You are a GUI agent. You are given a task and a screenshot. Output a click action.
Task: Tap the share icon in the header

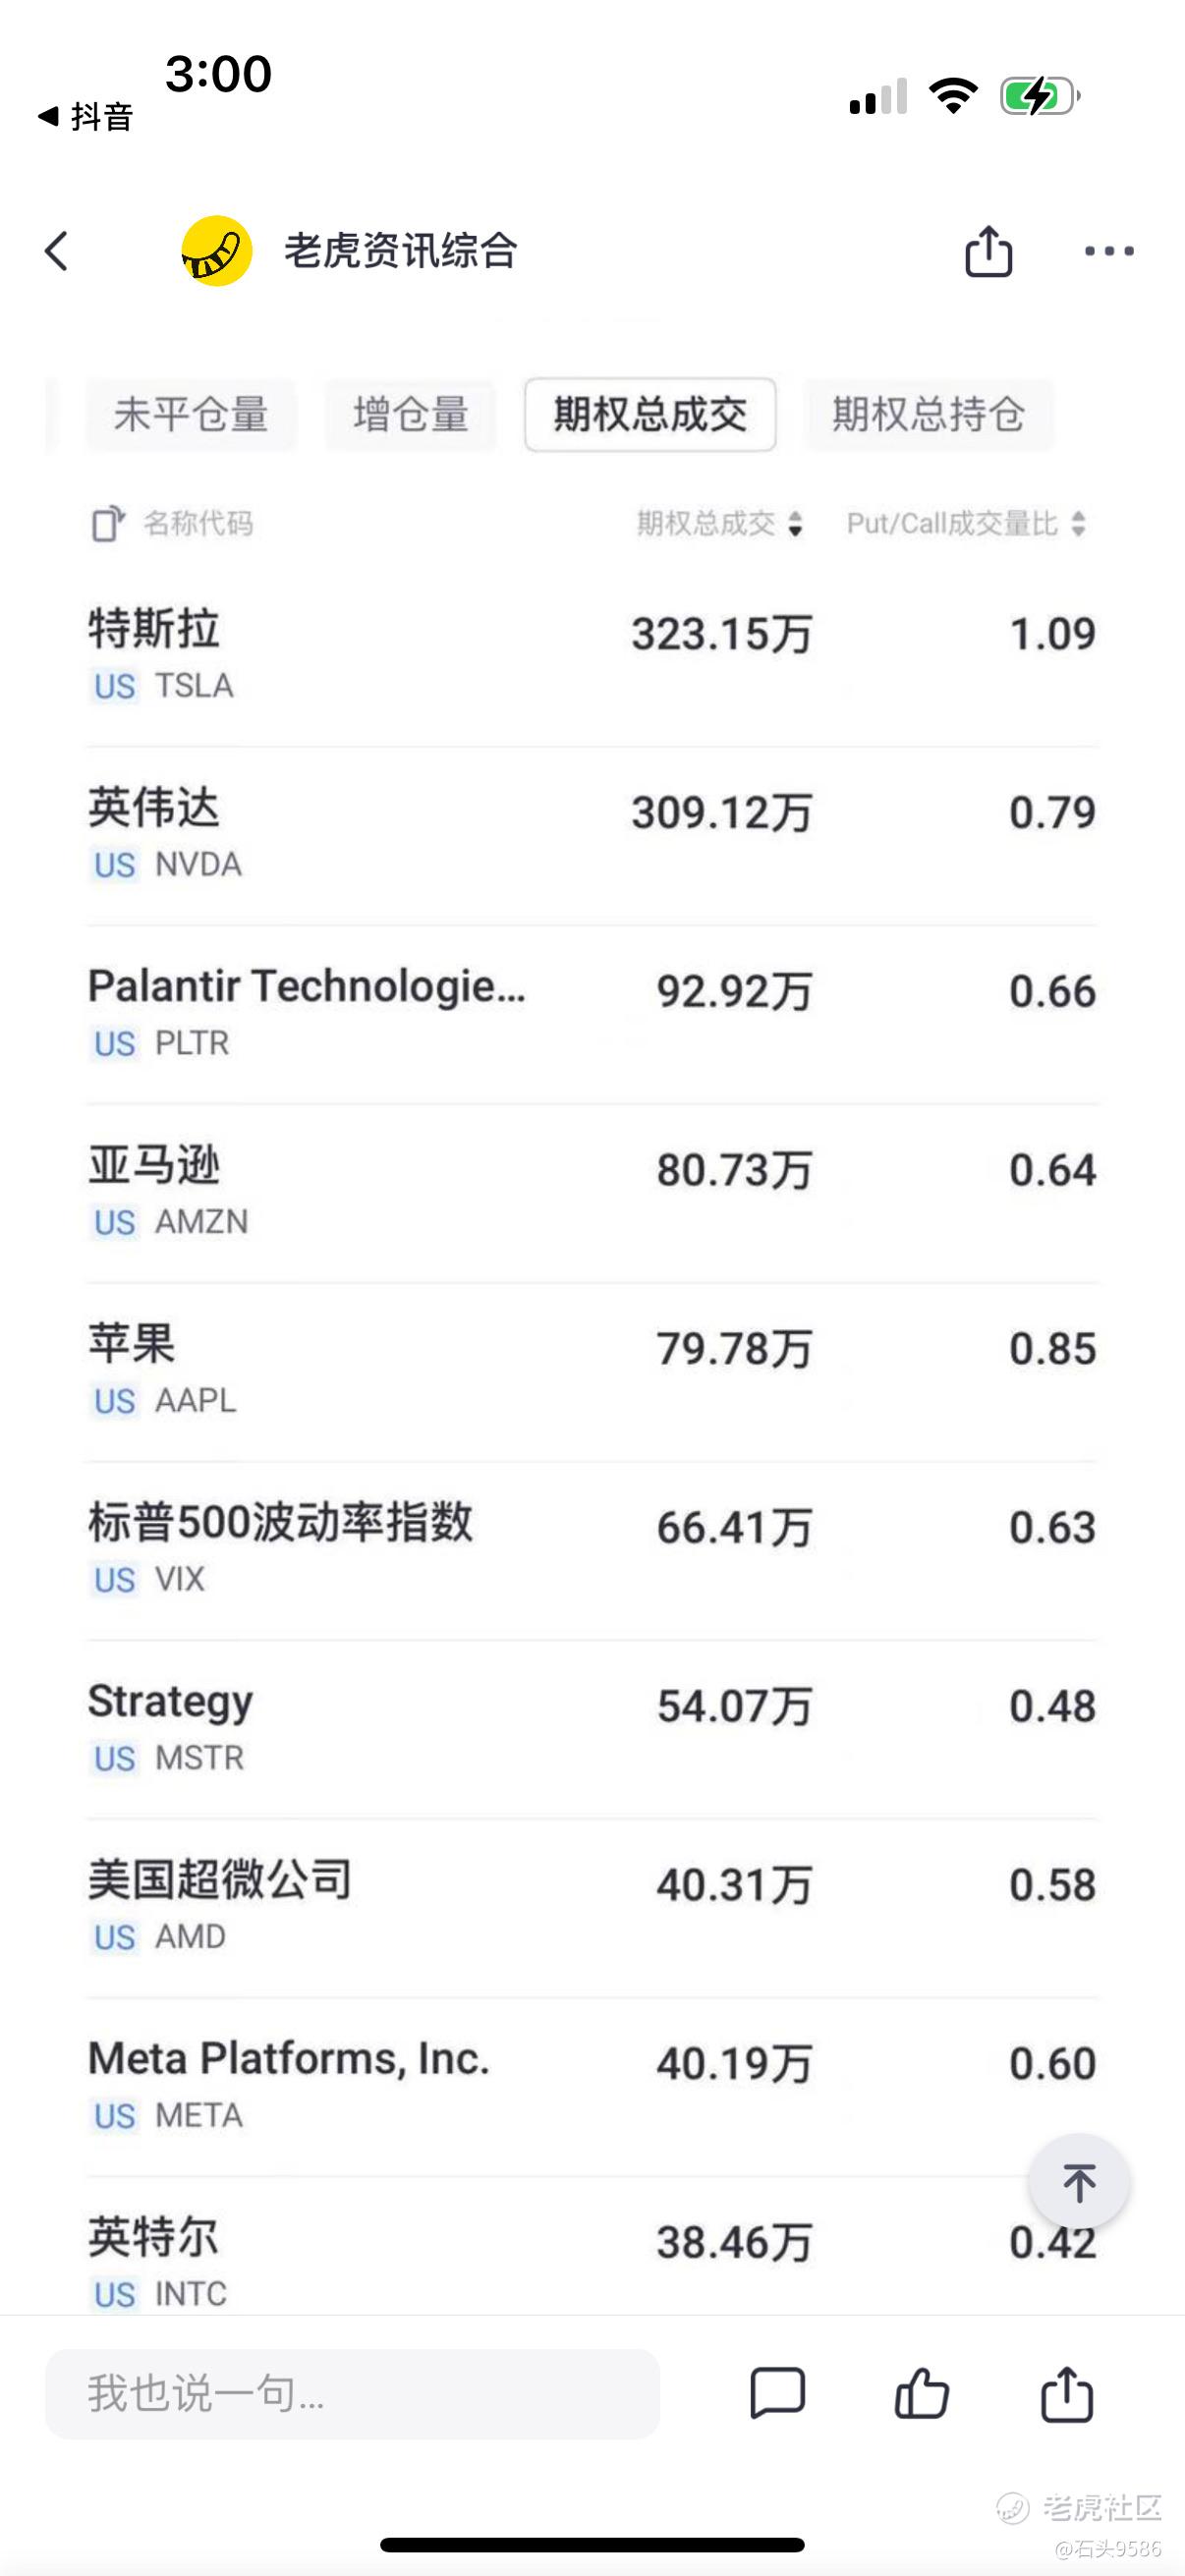(x=988, y=250)
